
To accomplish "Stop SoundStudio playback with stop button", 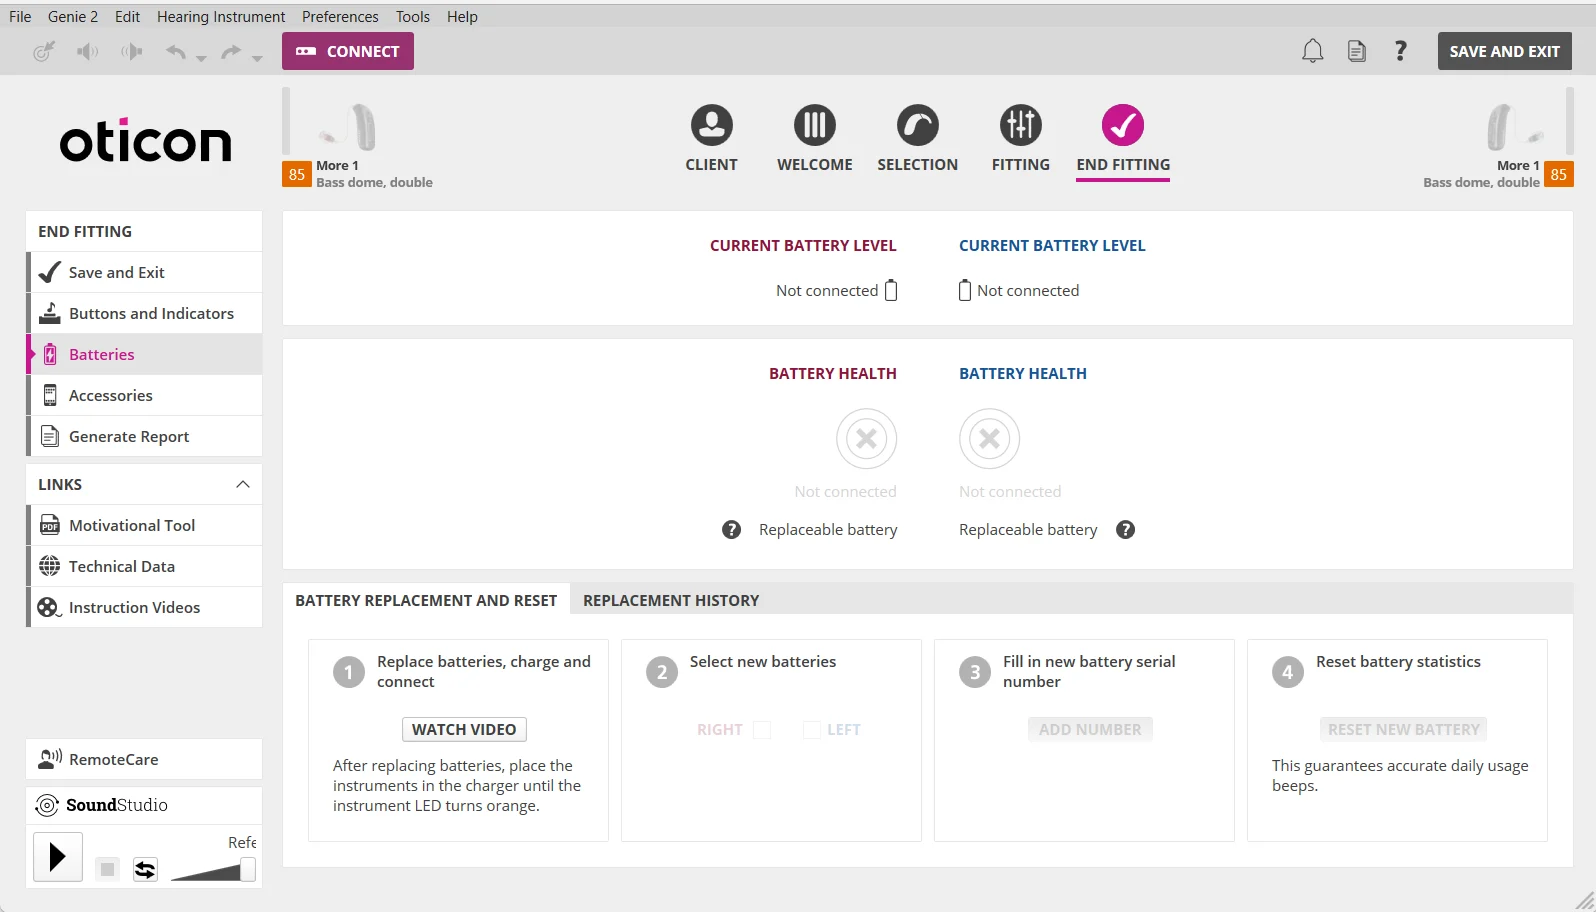I will (x=107, y=869).
